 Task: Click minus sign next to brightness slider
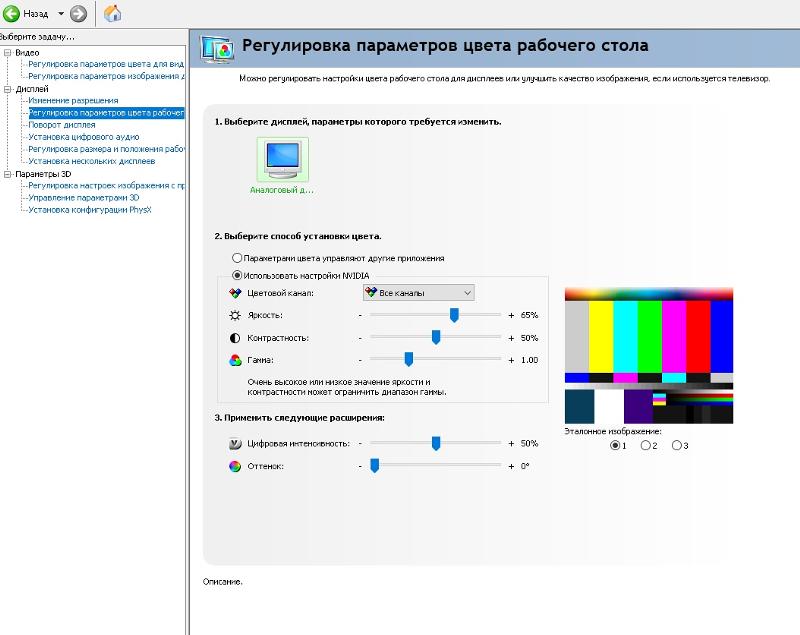click(x=360, y=315)
